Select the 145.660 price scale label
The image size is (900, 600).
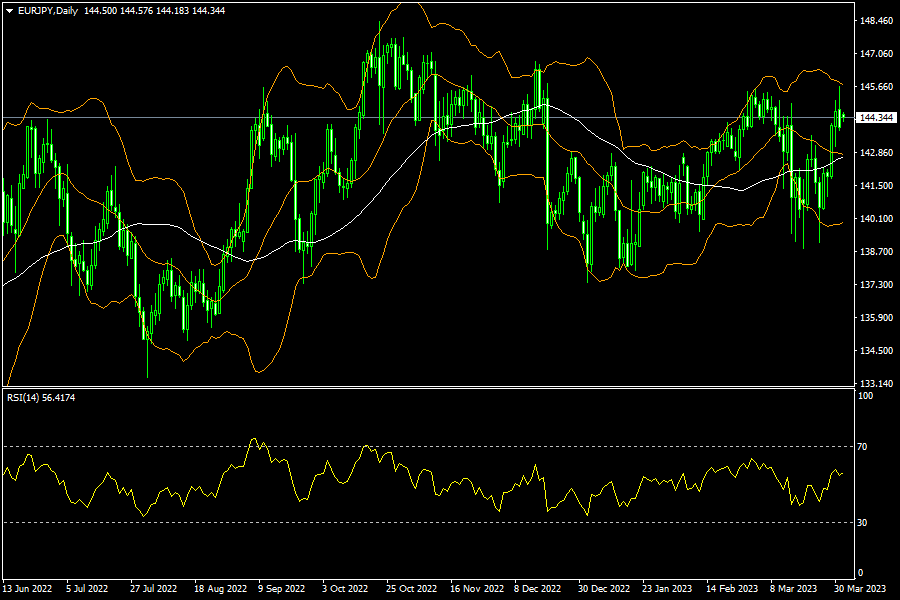click(x=876, y=87)
